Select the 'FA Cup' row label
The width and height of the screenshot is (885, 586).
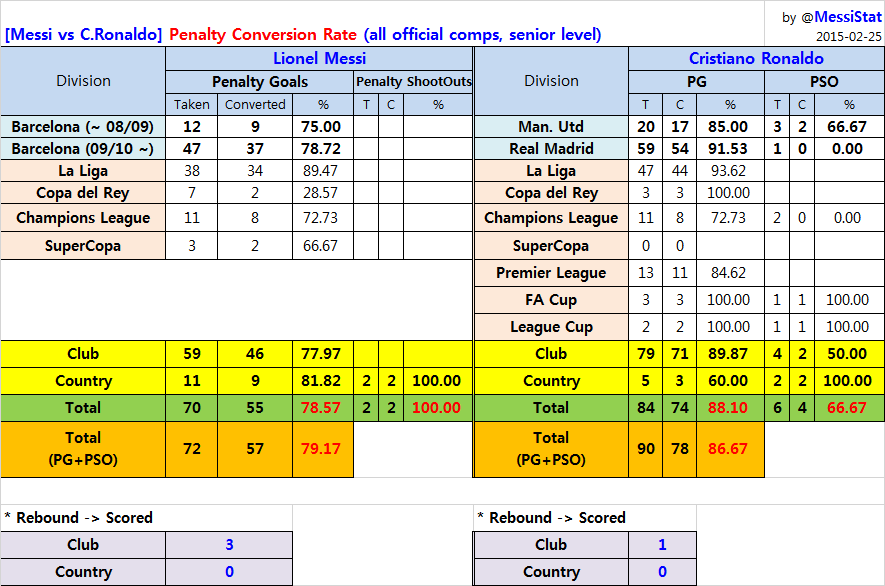point(551,300)
